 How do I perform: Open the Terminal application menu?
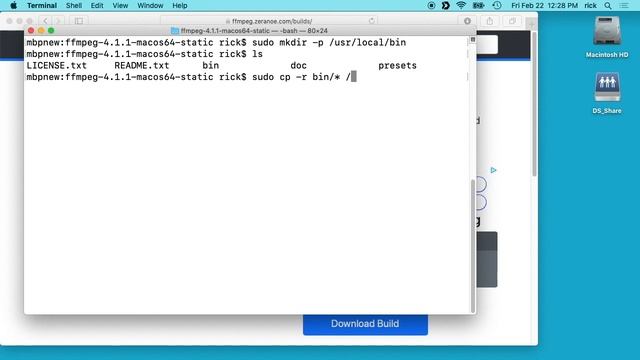(x=42, y=5)
